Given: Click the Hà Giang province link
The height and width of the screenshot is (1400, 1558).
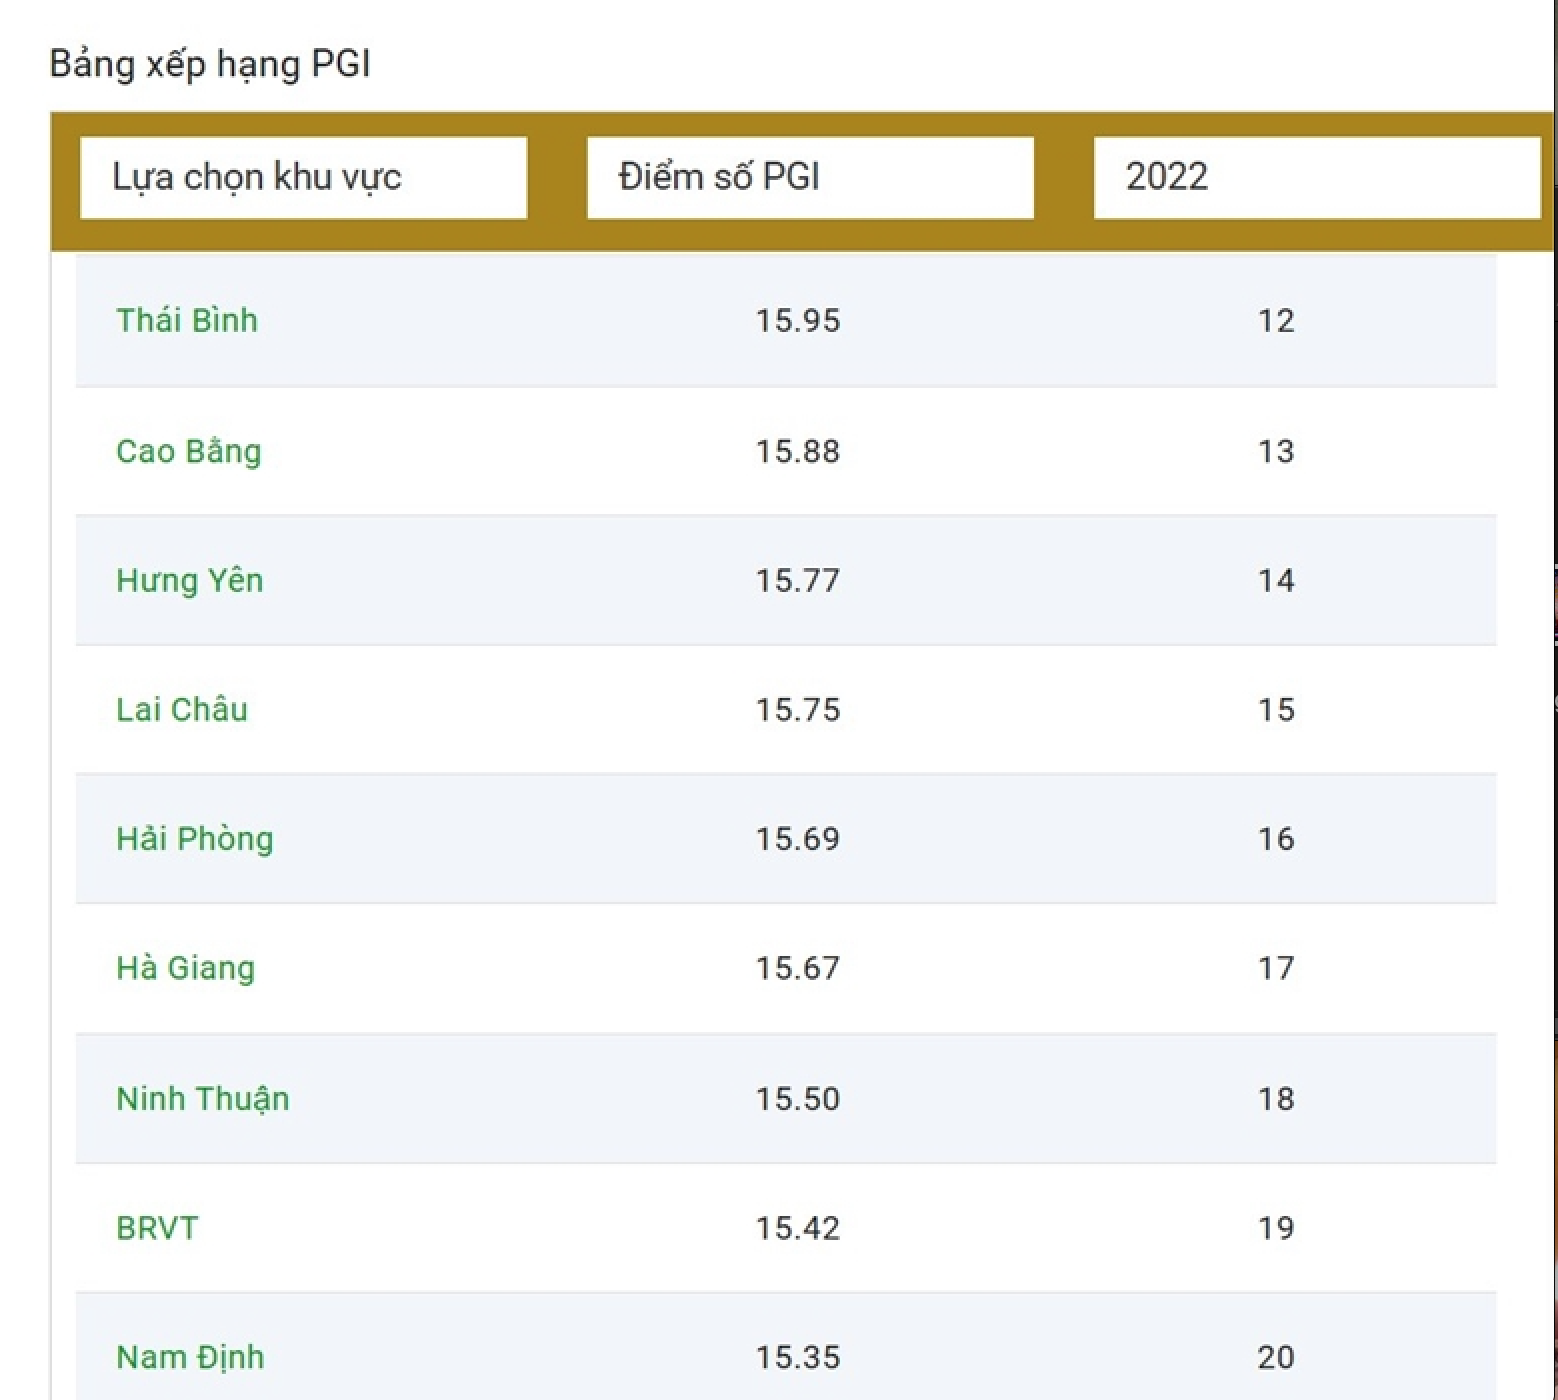Looking at the screenshot, I should (186, 968).
